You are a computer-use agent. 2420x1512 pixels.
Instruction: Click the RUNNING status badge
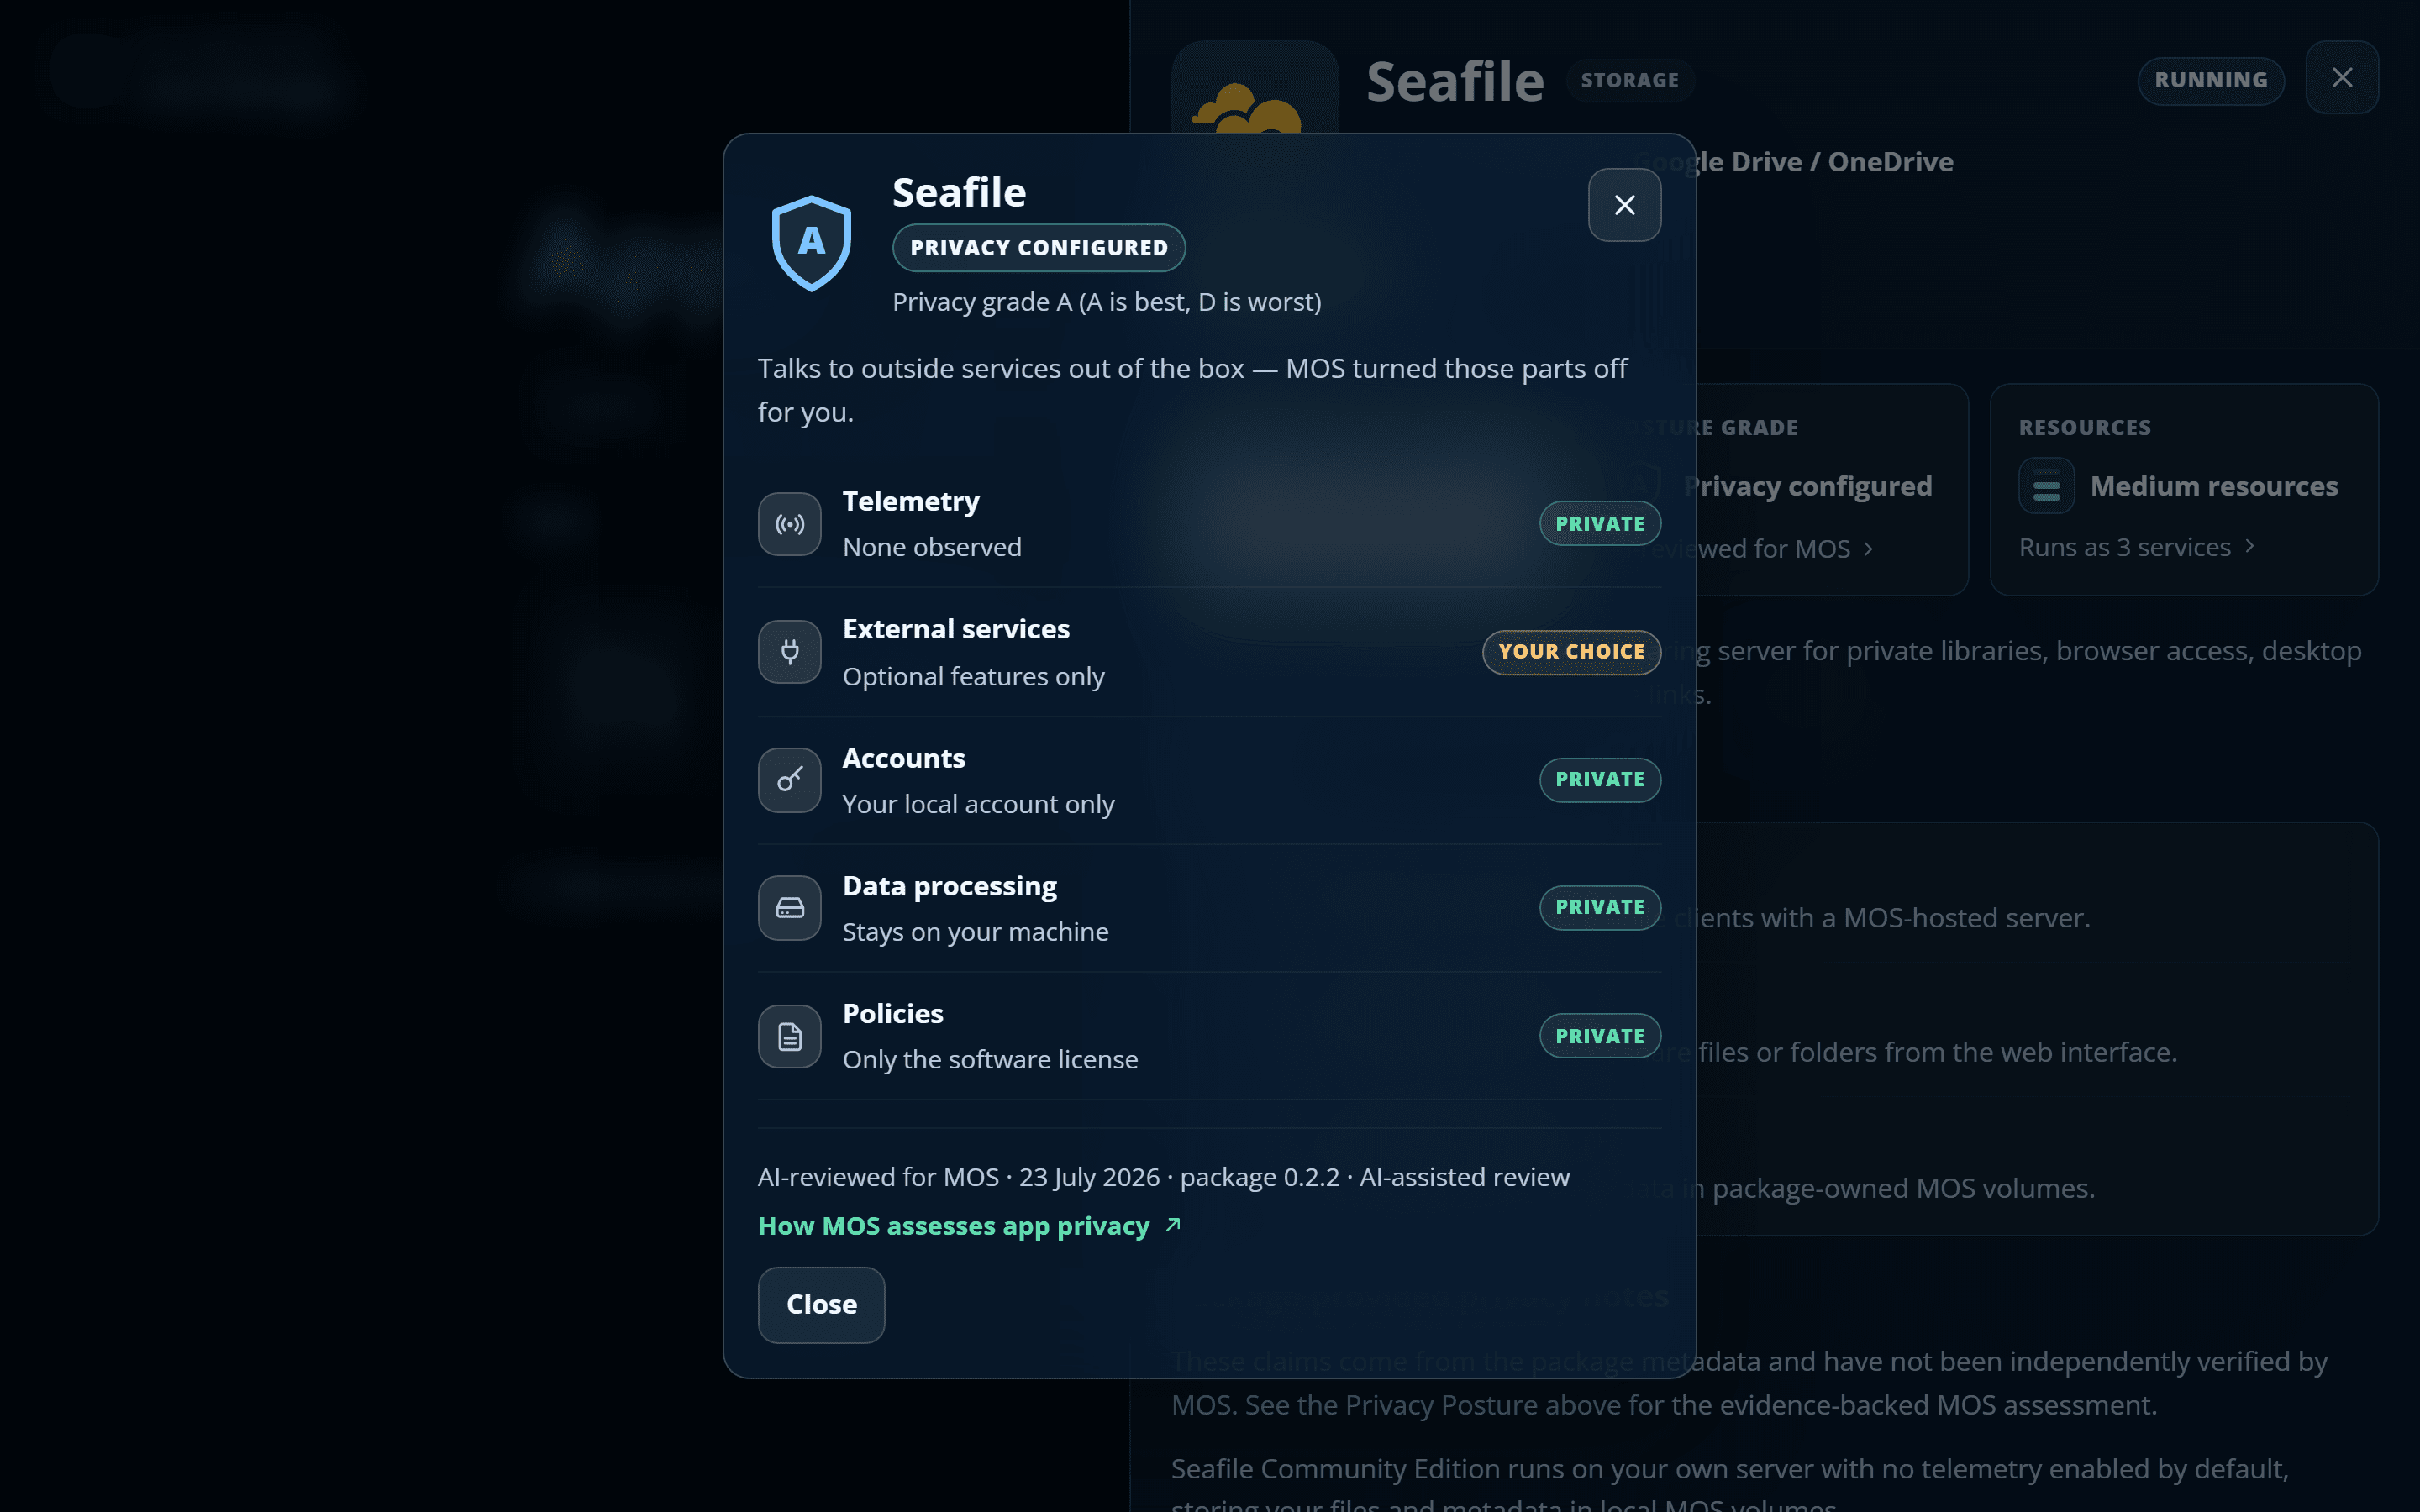coord(2211,80)
